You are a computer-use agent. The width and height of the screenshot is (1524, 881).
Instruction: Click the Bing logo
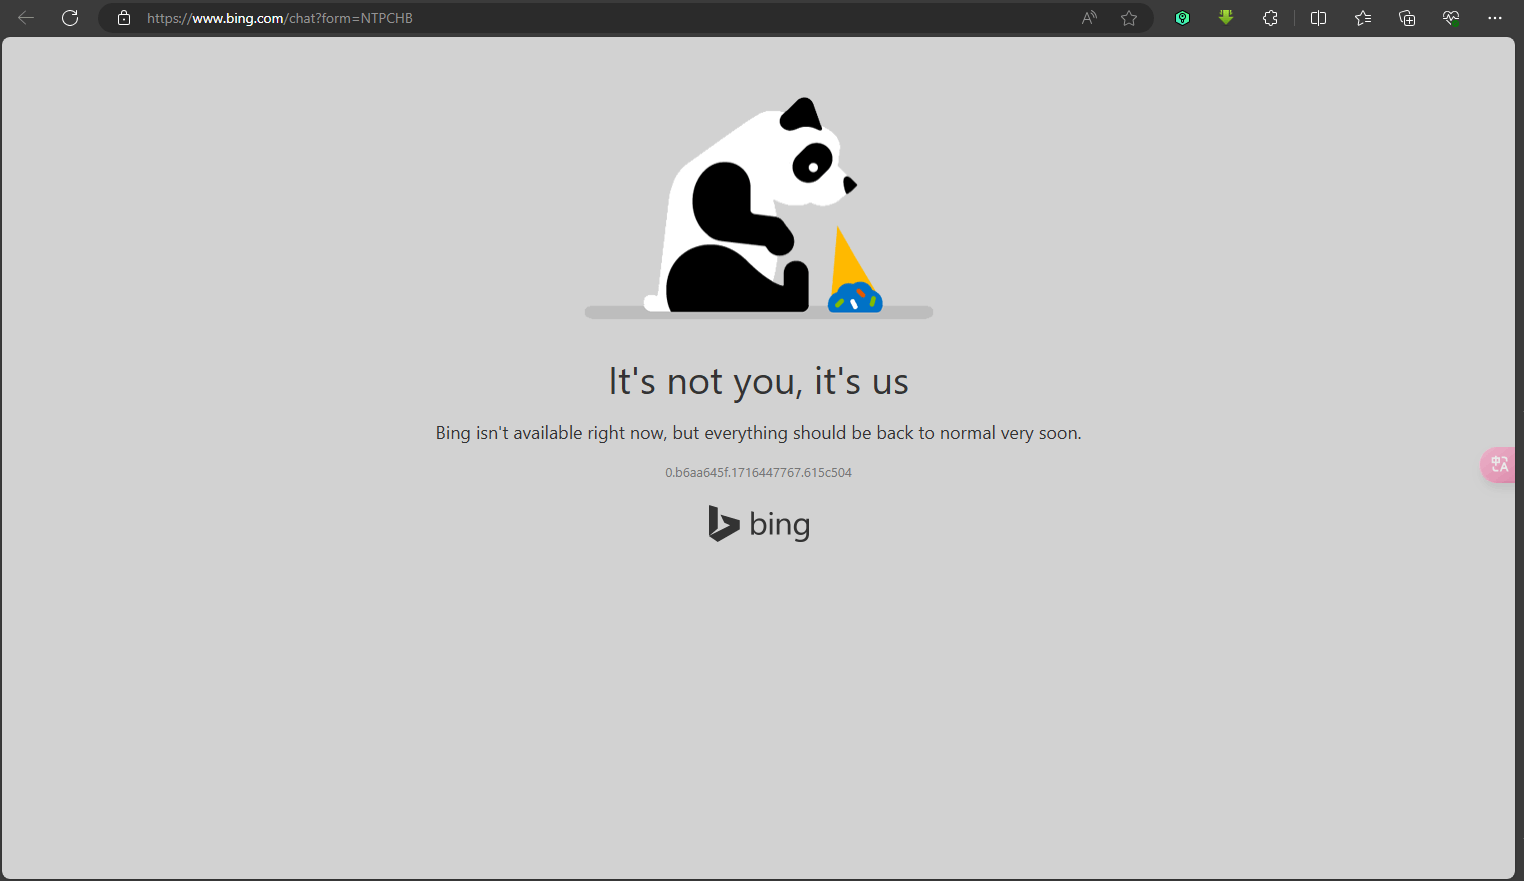coord(759,524)
